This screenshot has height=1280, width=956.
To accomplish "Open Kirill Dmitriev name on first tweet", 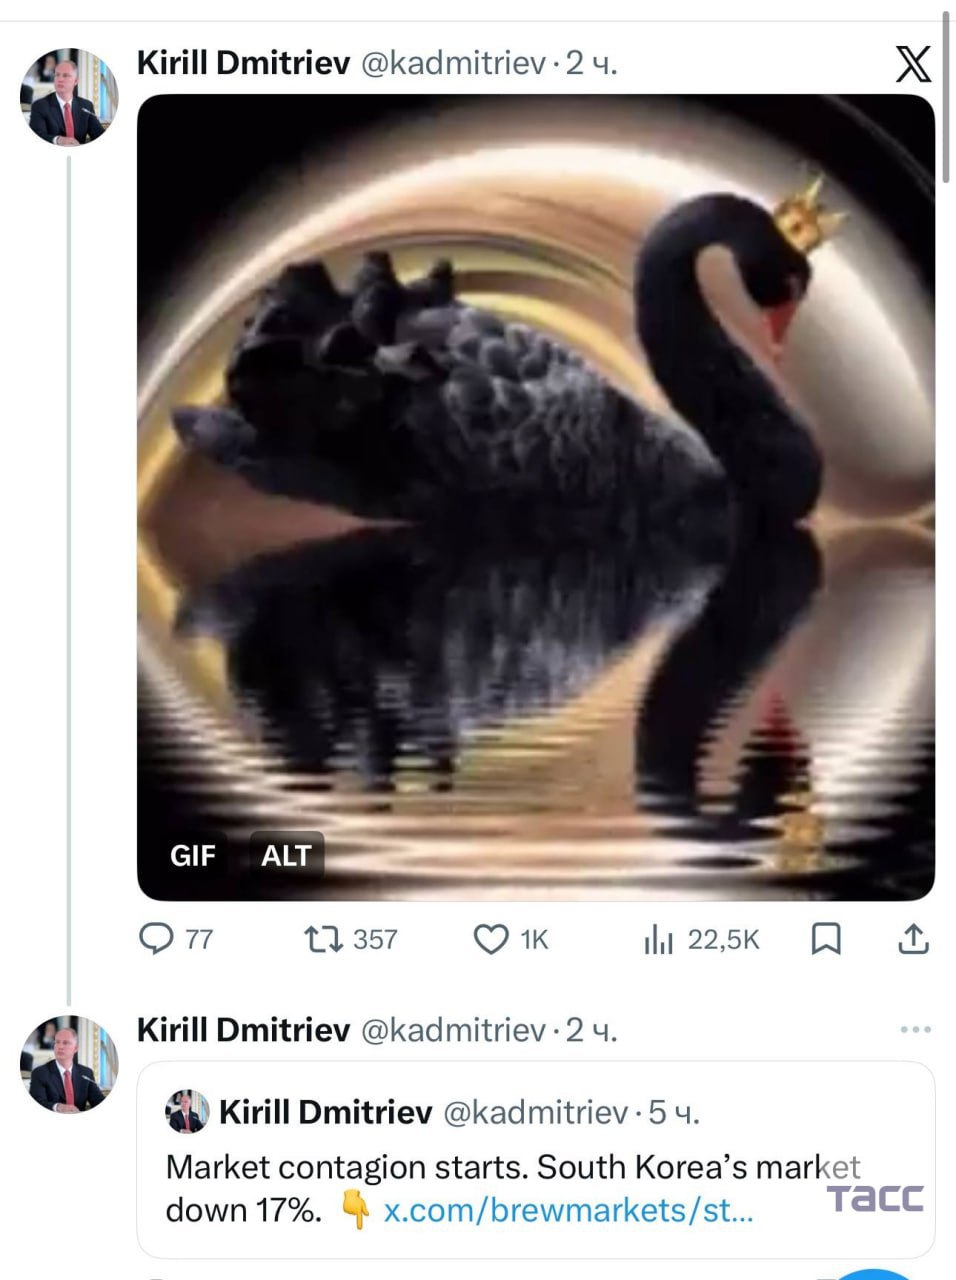I will [243, 64].
